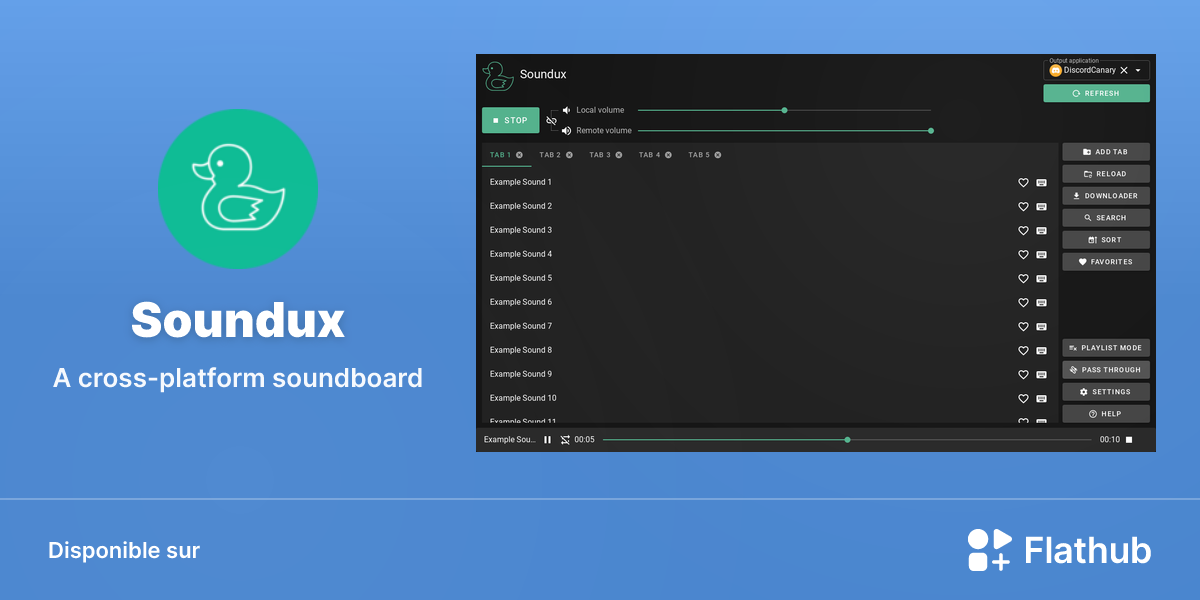This screenshot has width=1200, height=600.
Task: Favorite Example Sound 2 with heart icon
Action: point(1023,207)
